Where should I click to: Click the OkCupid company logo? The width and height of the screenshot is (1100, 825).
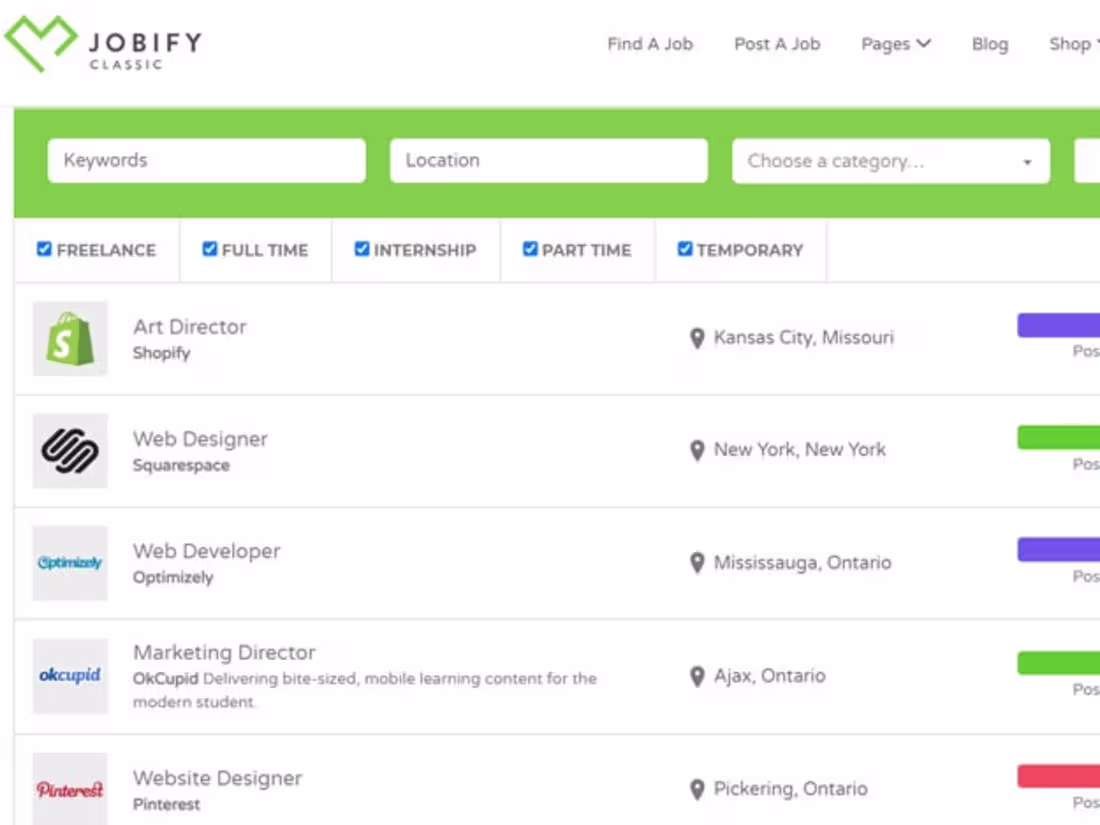click(x=69, y=676)
